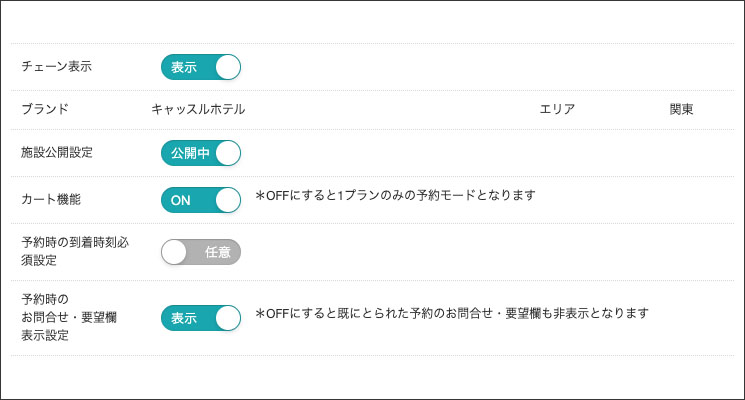Image resolution: width=745 pixels, height=400 pixels.
Task: Toggle the チェーン表示 switch off
Action: pos(201,67)
